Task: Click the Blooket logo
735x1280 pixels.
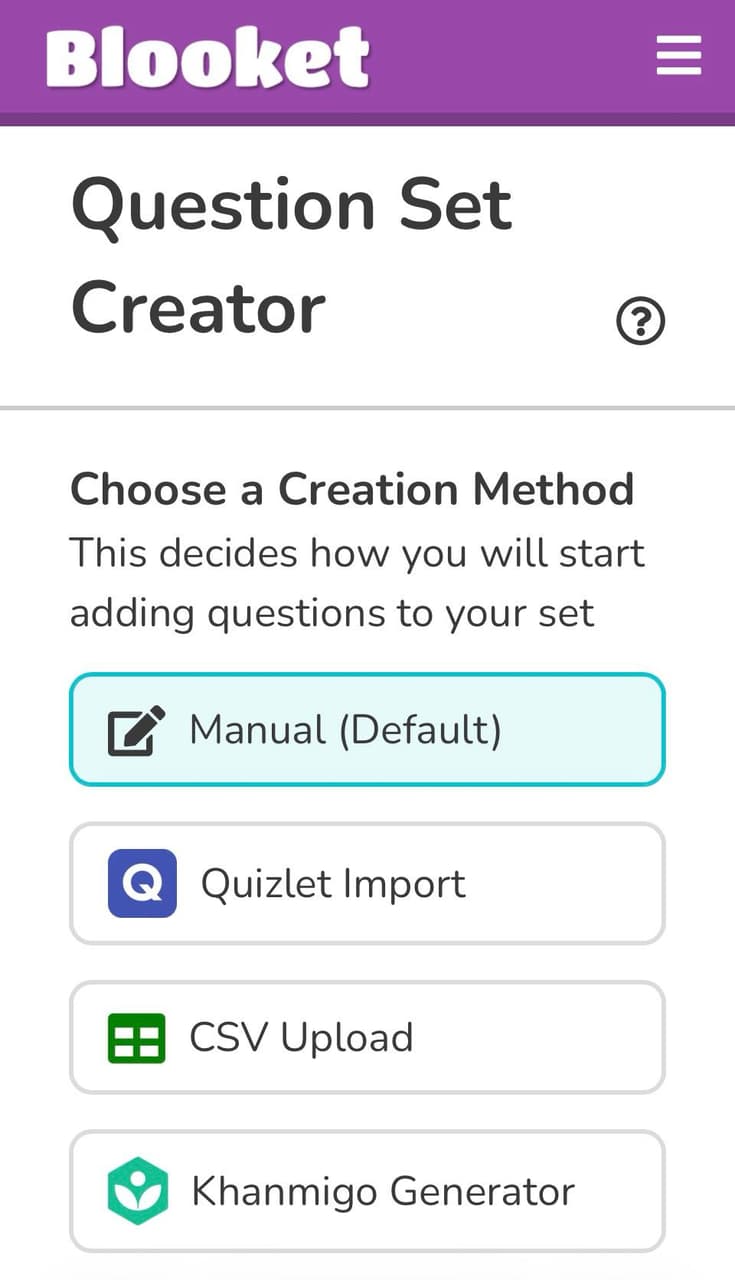Action: [208, 57]
